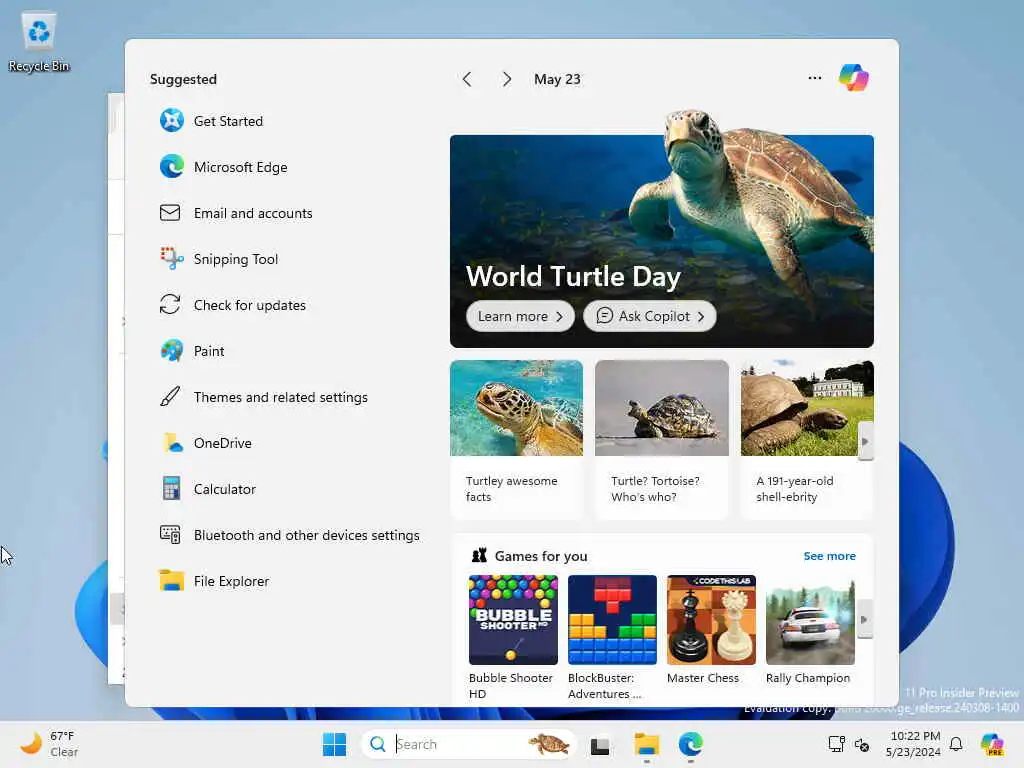Click the Ask Copilot button
The image size is (1024, 768).
pyautogui.click(x=649, y=316)
